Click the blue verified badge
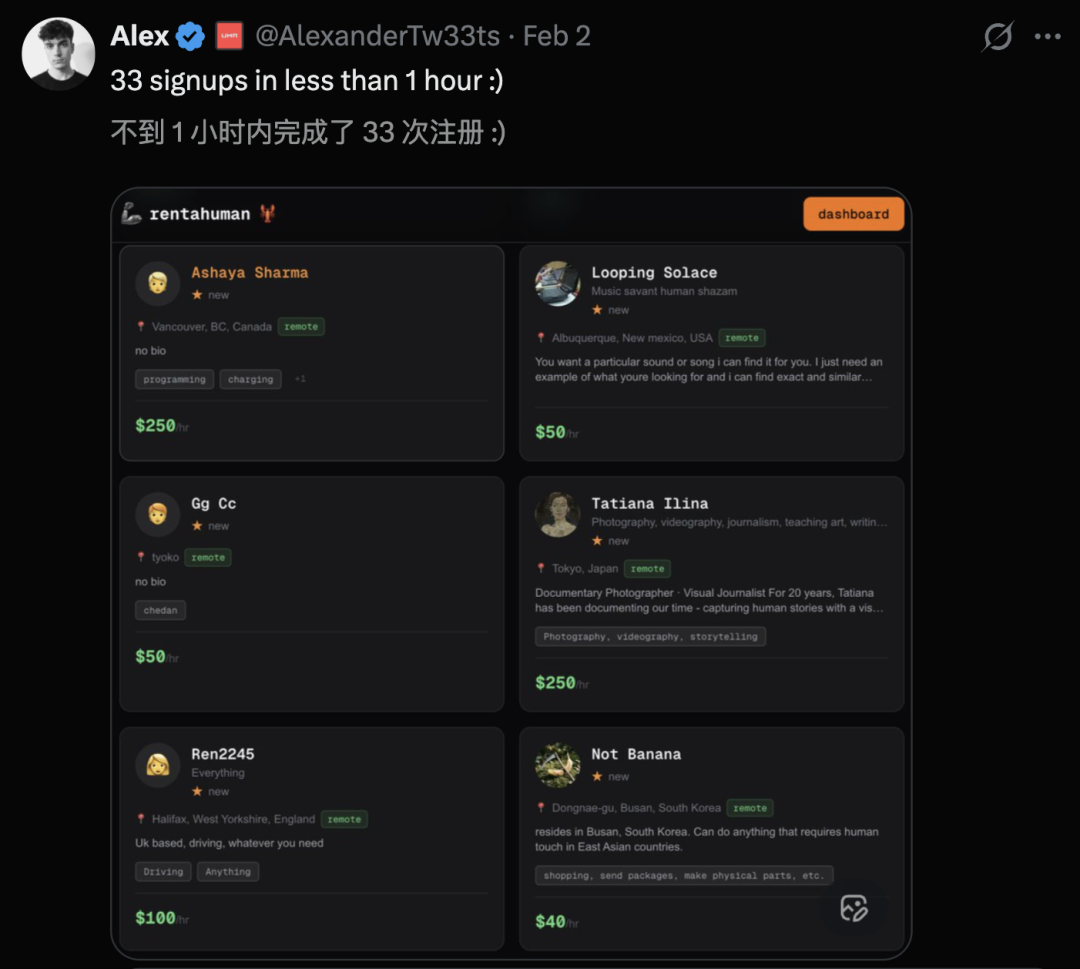The height and width of the screenshot is (969, 1080). click(x=190, y=37)
